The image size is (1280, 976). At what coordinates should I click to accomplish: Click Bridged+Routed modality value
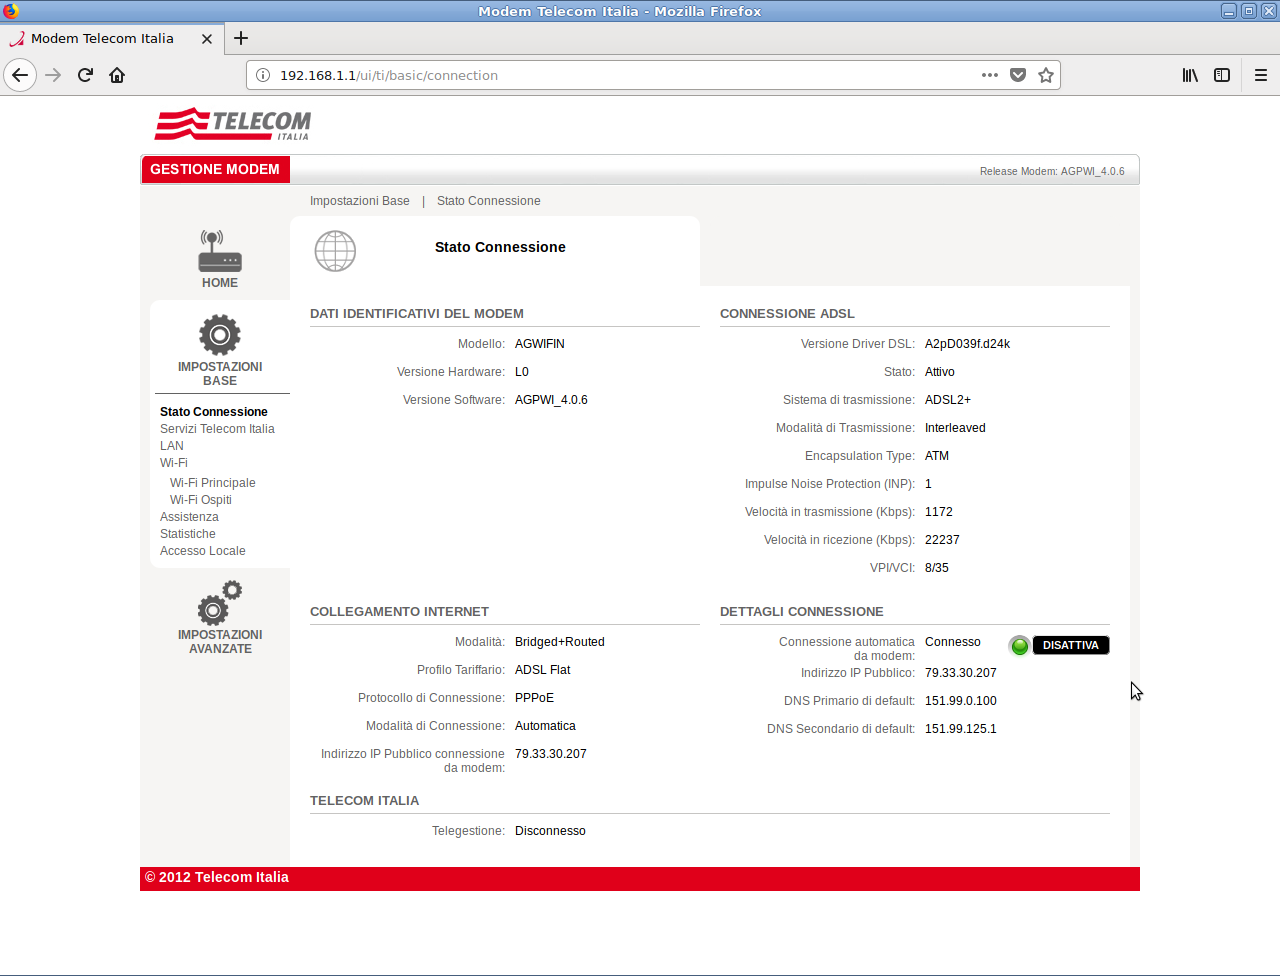(x=560, y=642)
